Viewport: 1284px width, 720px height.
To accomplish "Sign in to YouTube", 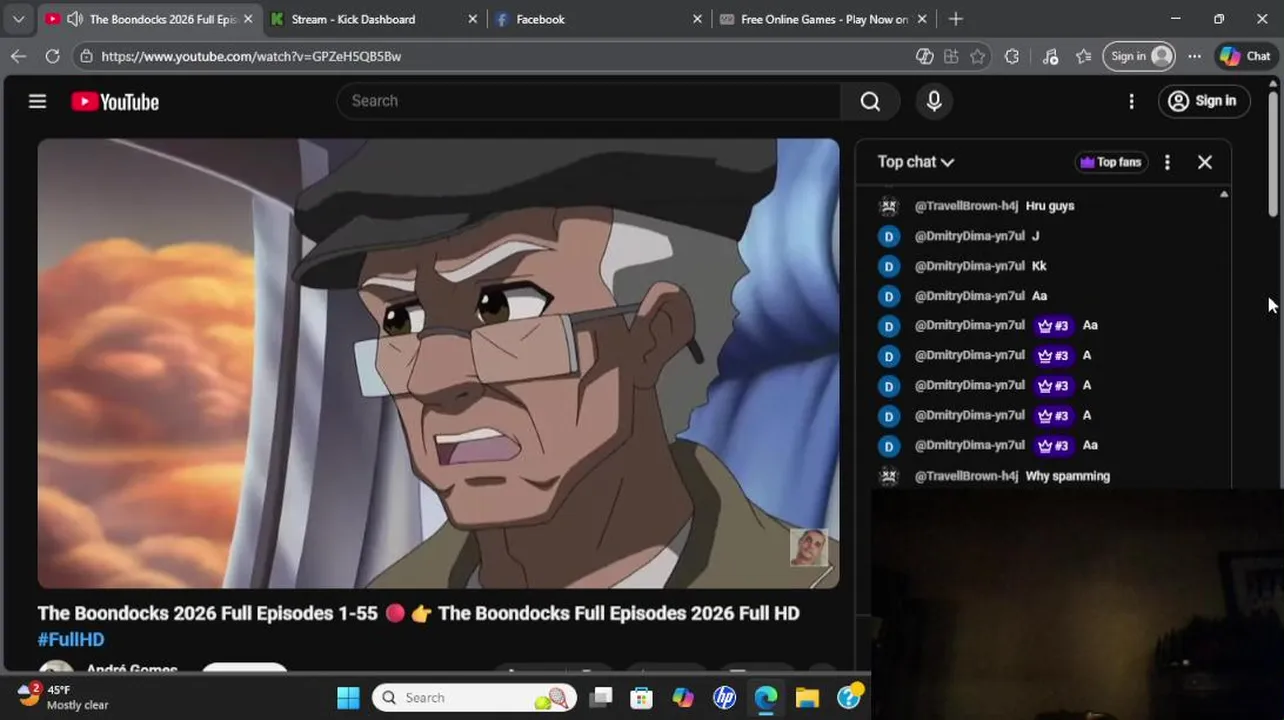I will 1203,101.
